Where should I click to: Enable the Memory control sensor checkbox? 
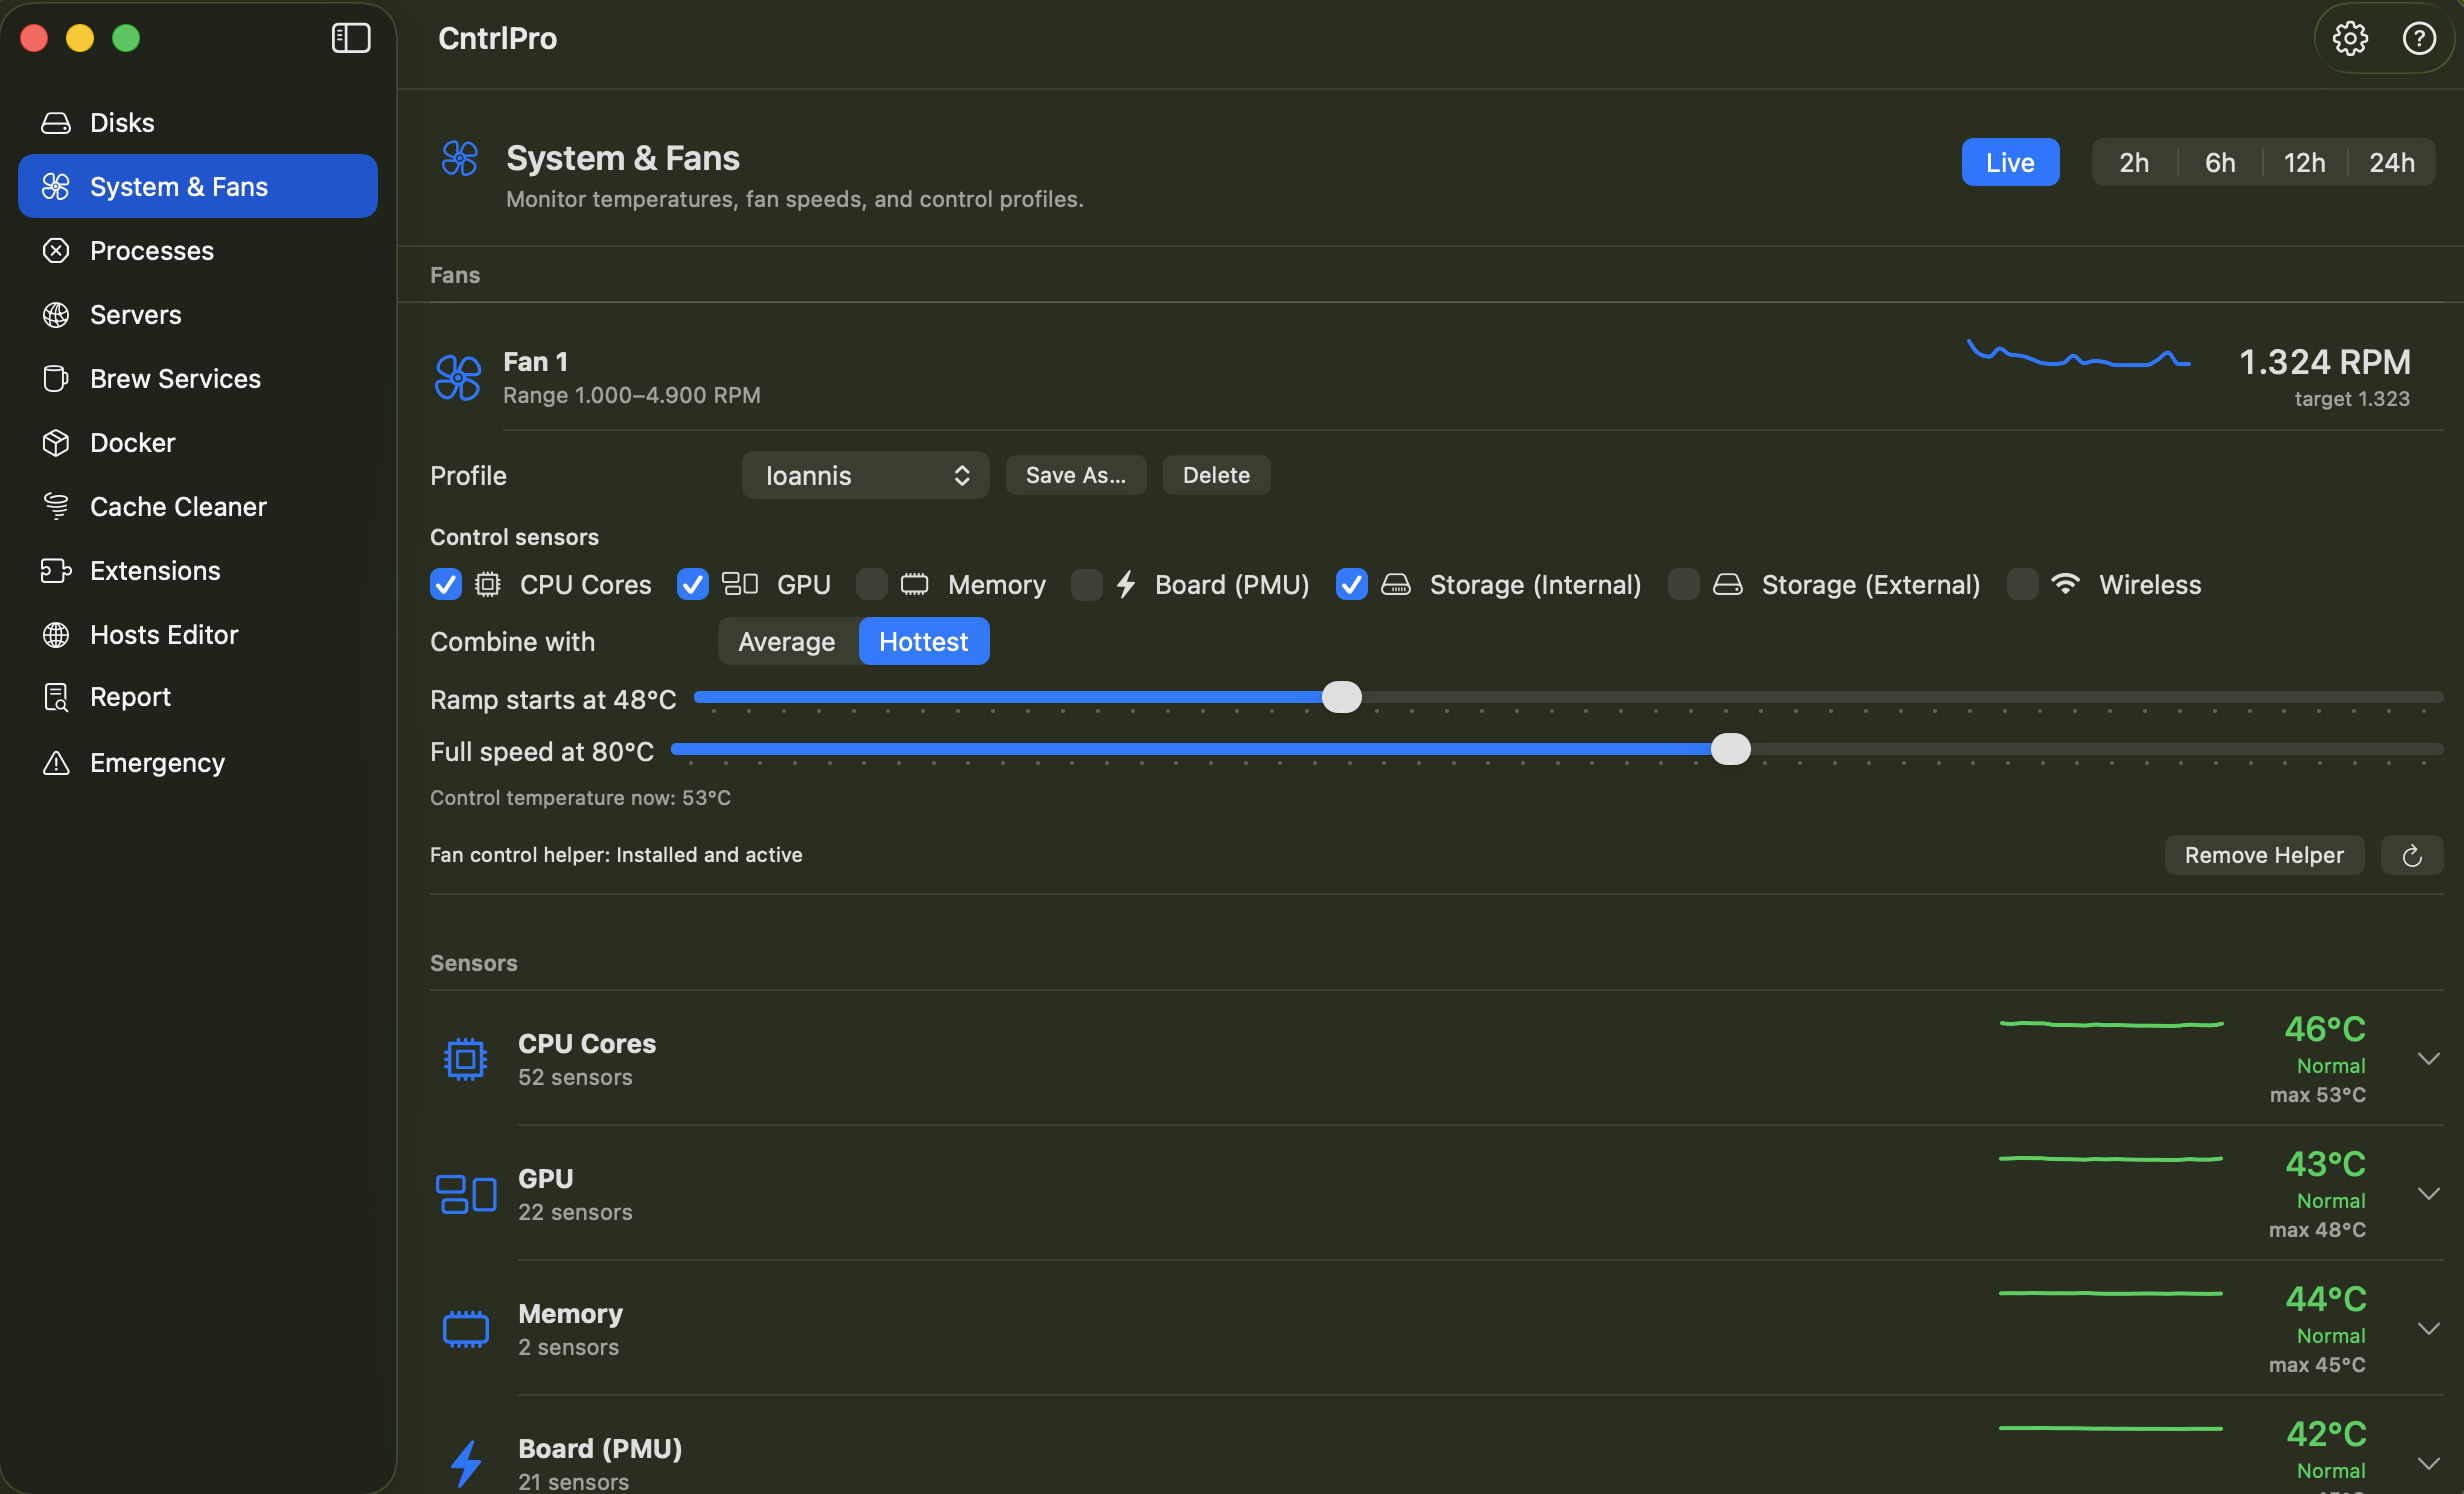(872, 584)
